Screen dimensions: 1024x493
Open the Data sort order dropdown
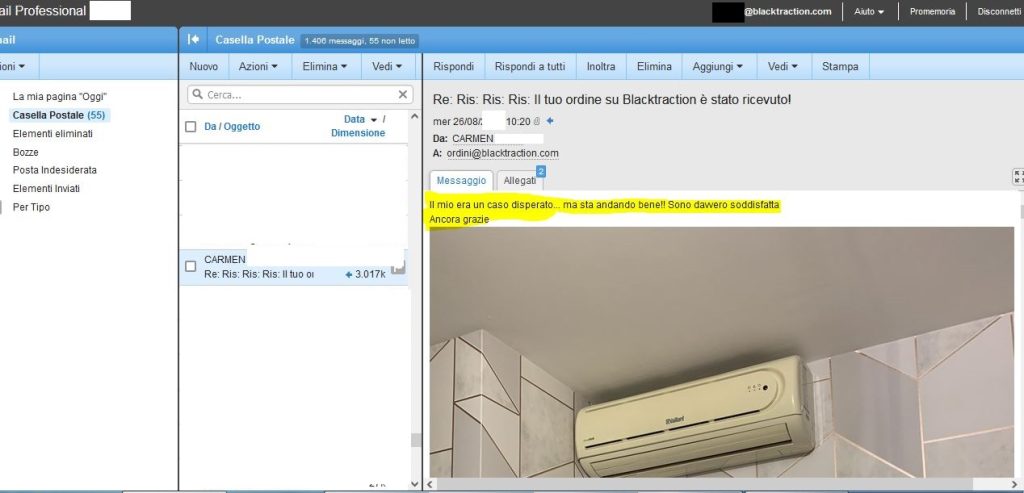[373, 120]
